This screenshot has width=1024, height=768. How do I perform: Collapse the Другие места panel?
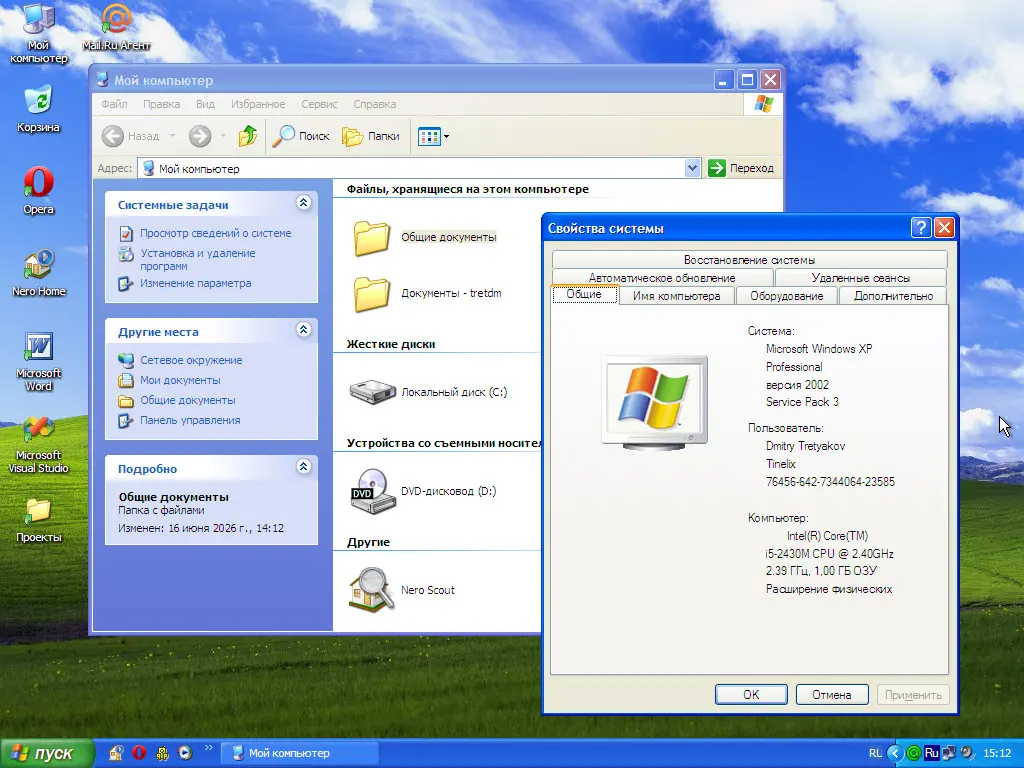pos(303,330)
